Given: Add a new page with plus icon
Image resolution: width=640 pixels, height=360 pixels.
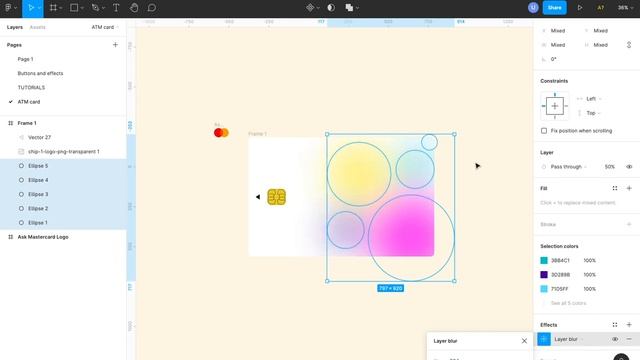Looking at the screenshot, I should click(x=115, y=45).
